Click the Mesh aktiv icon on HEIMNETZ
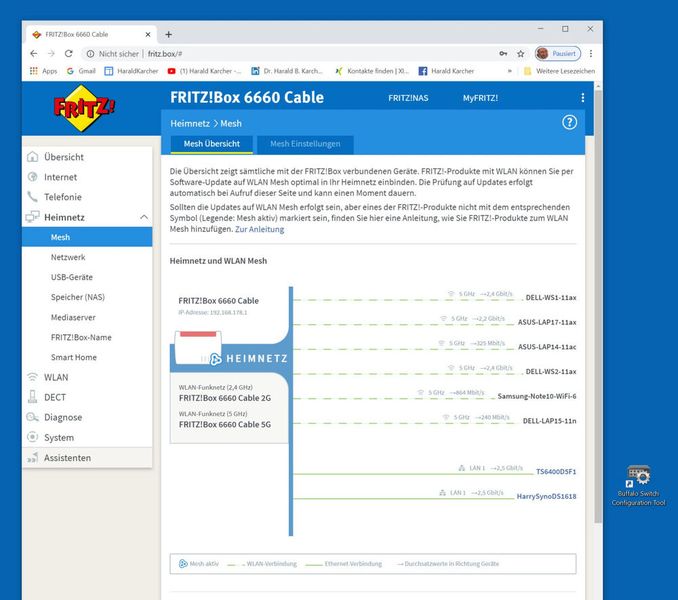 tap(215, 359)
